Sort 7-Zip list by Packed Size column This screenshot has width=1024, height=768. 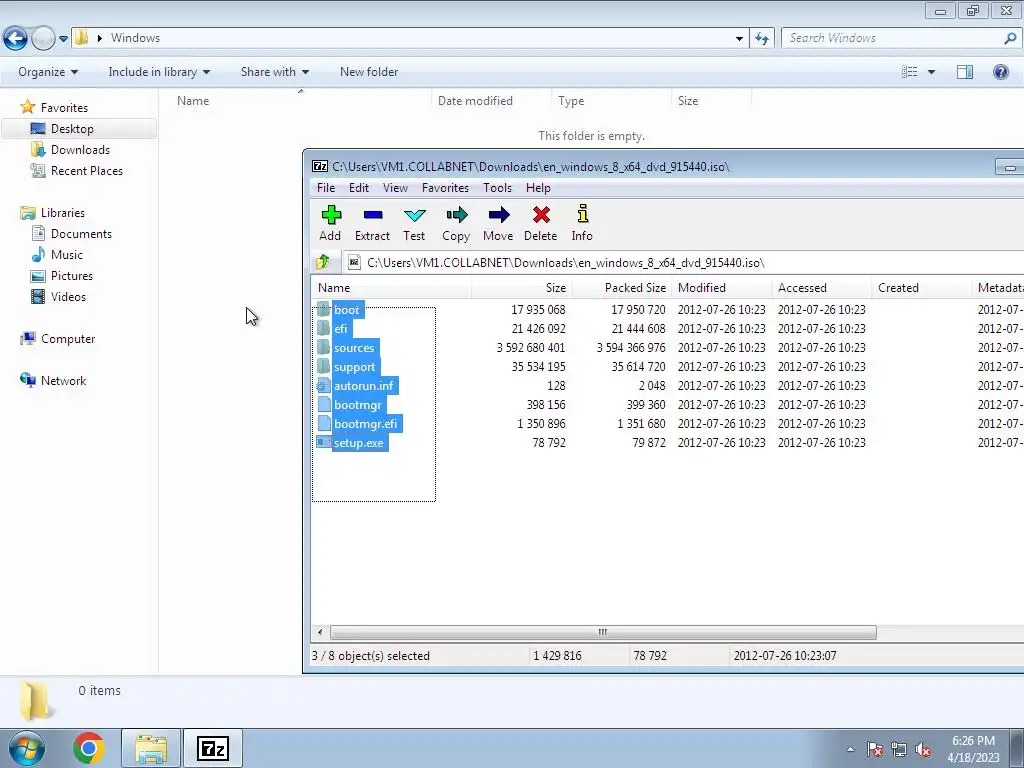(x=622, y=288)
